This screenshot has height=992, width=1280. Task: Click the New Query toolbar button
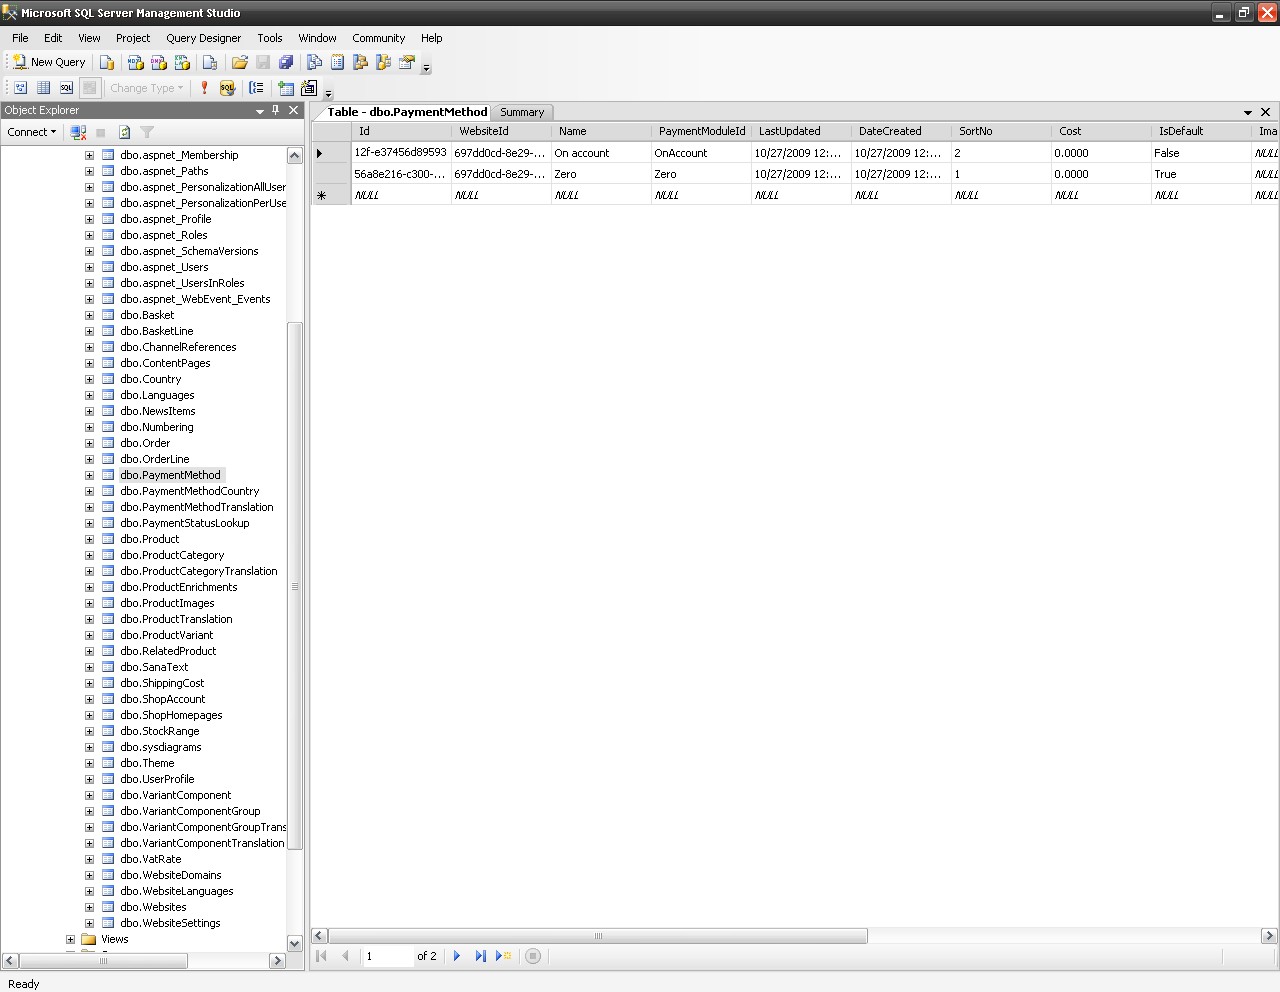coord(48,62)
